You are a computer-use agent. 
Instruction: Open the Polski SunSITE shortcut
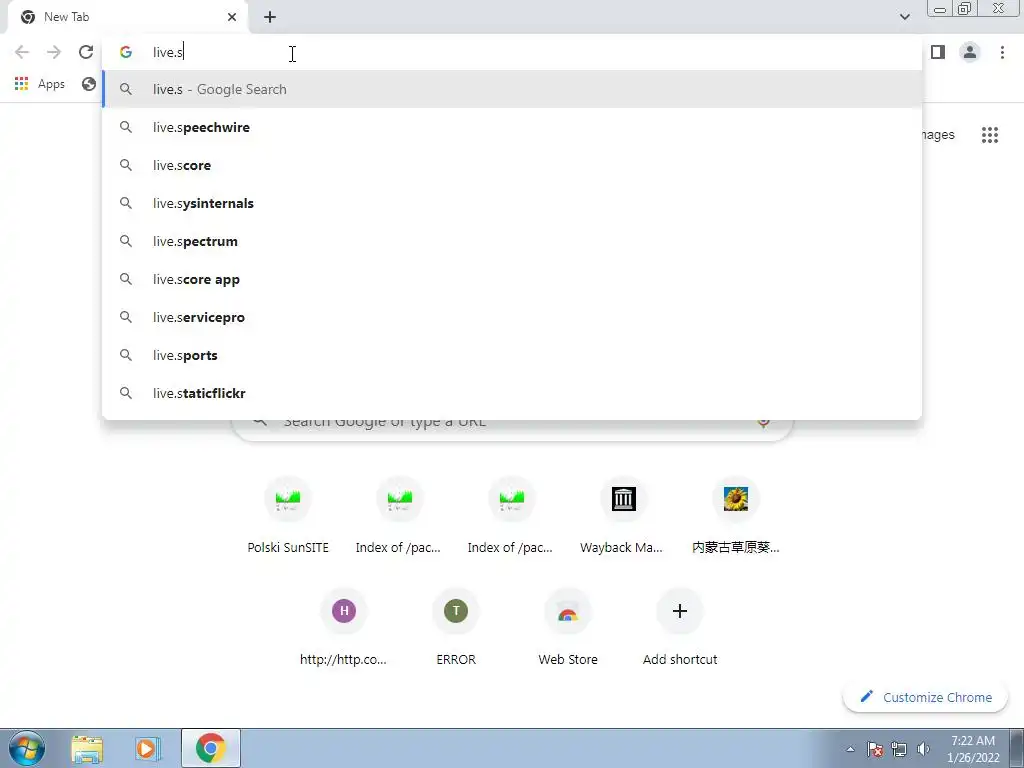point(288,516)
